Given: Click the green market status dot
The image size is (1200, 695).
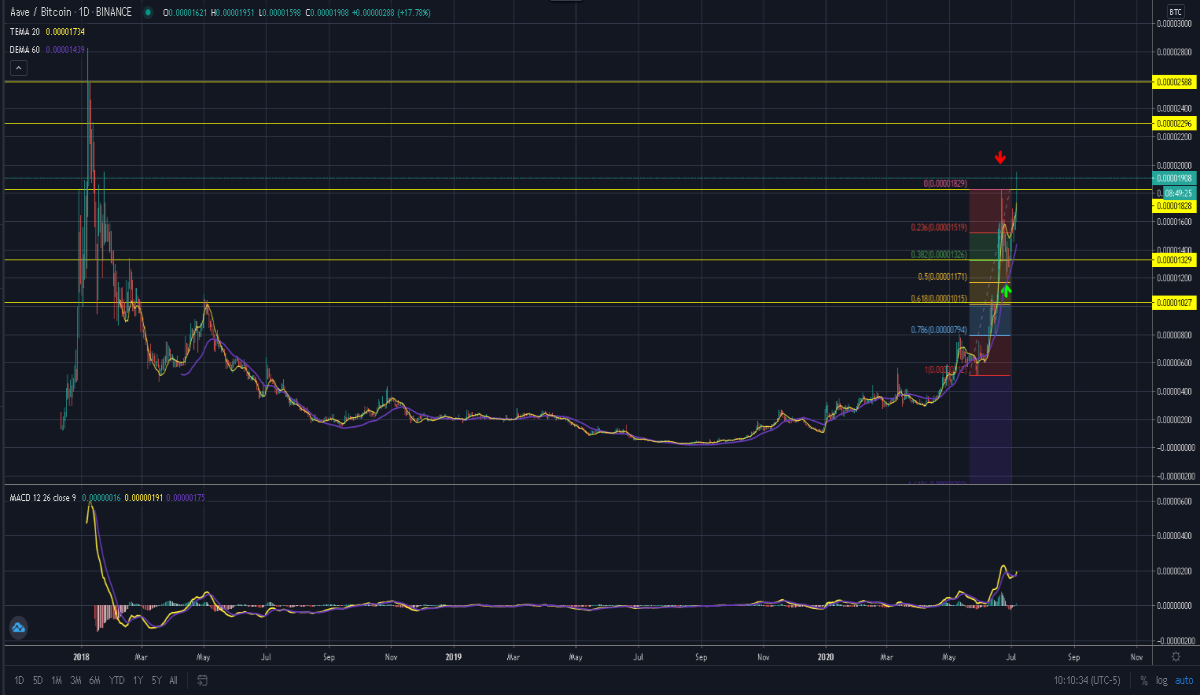Looking at the screenshot, I should pyautogui.click(x=148, y=15).
